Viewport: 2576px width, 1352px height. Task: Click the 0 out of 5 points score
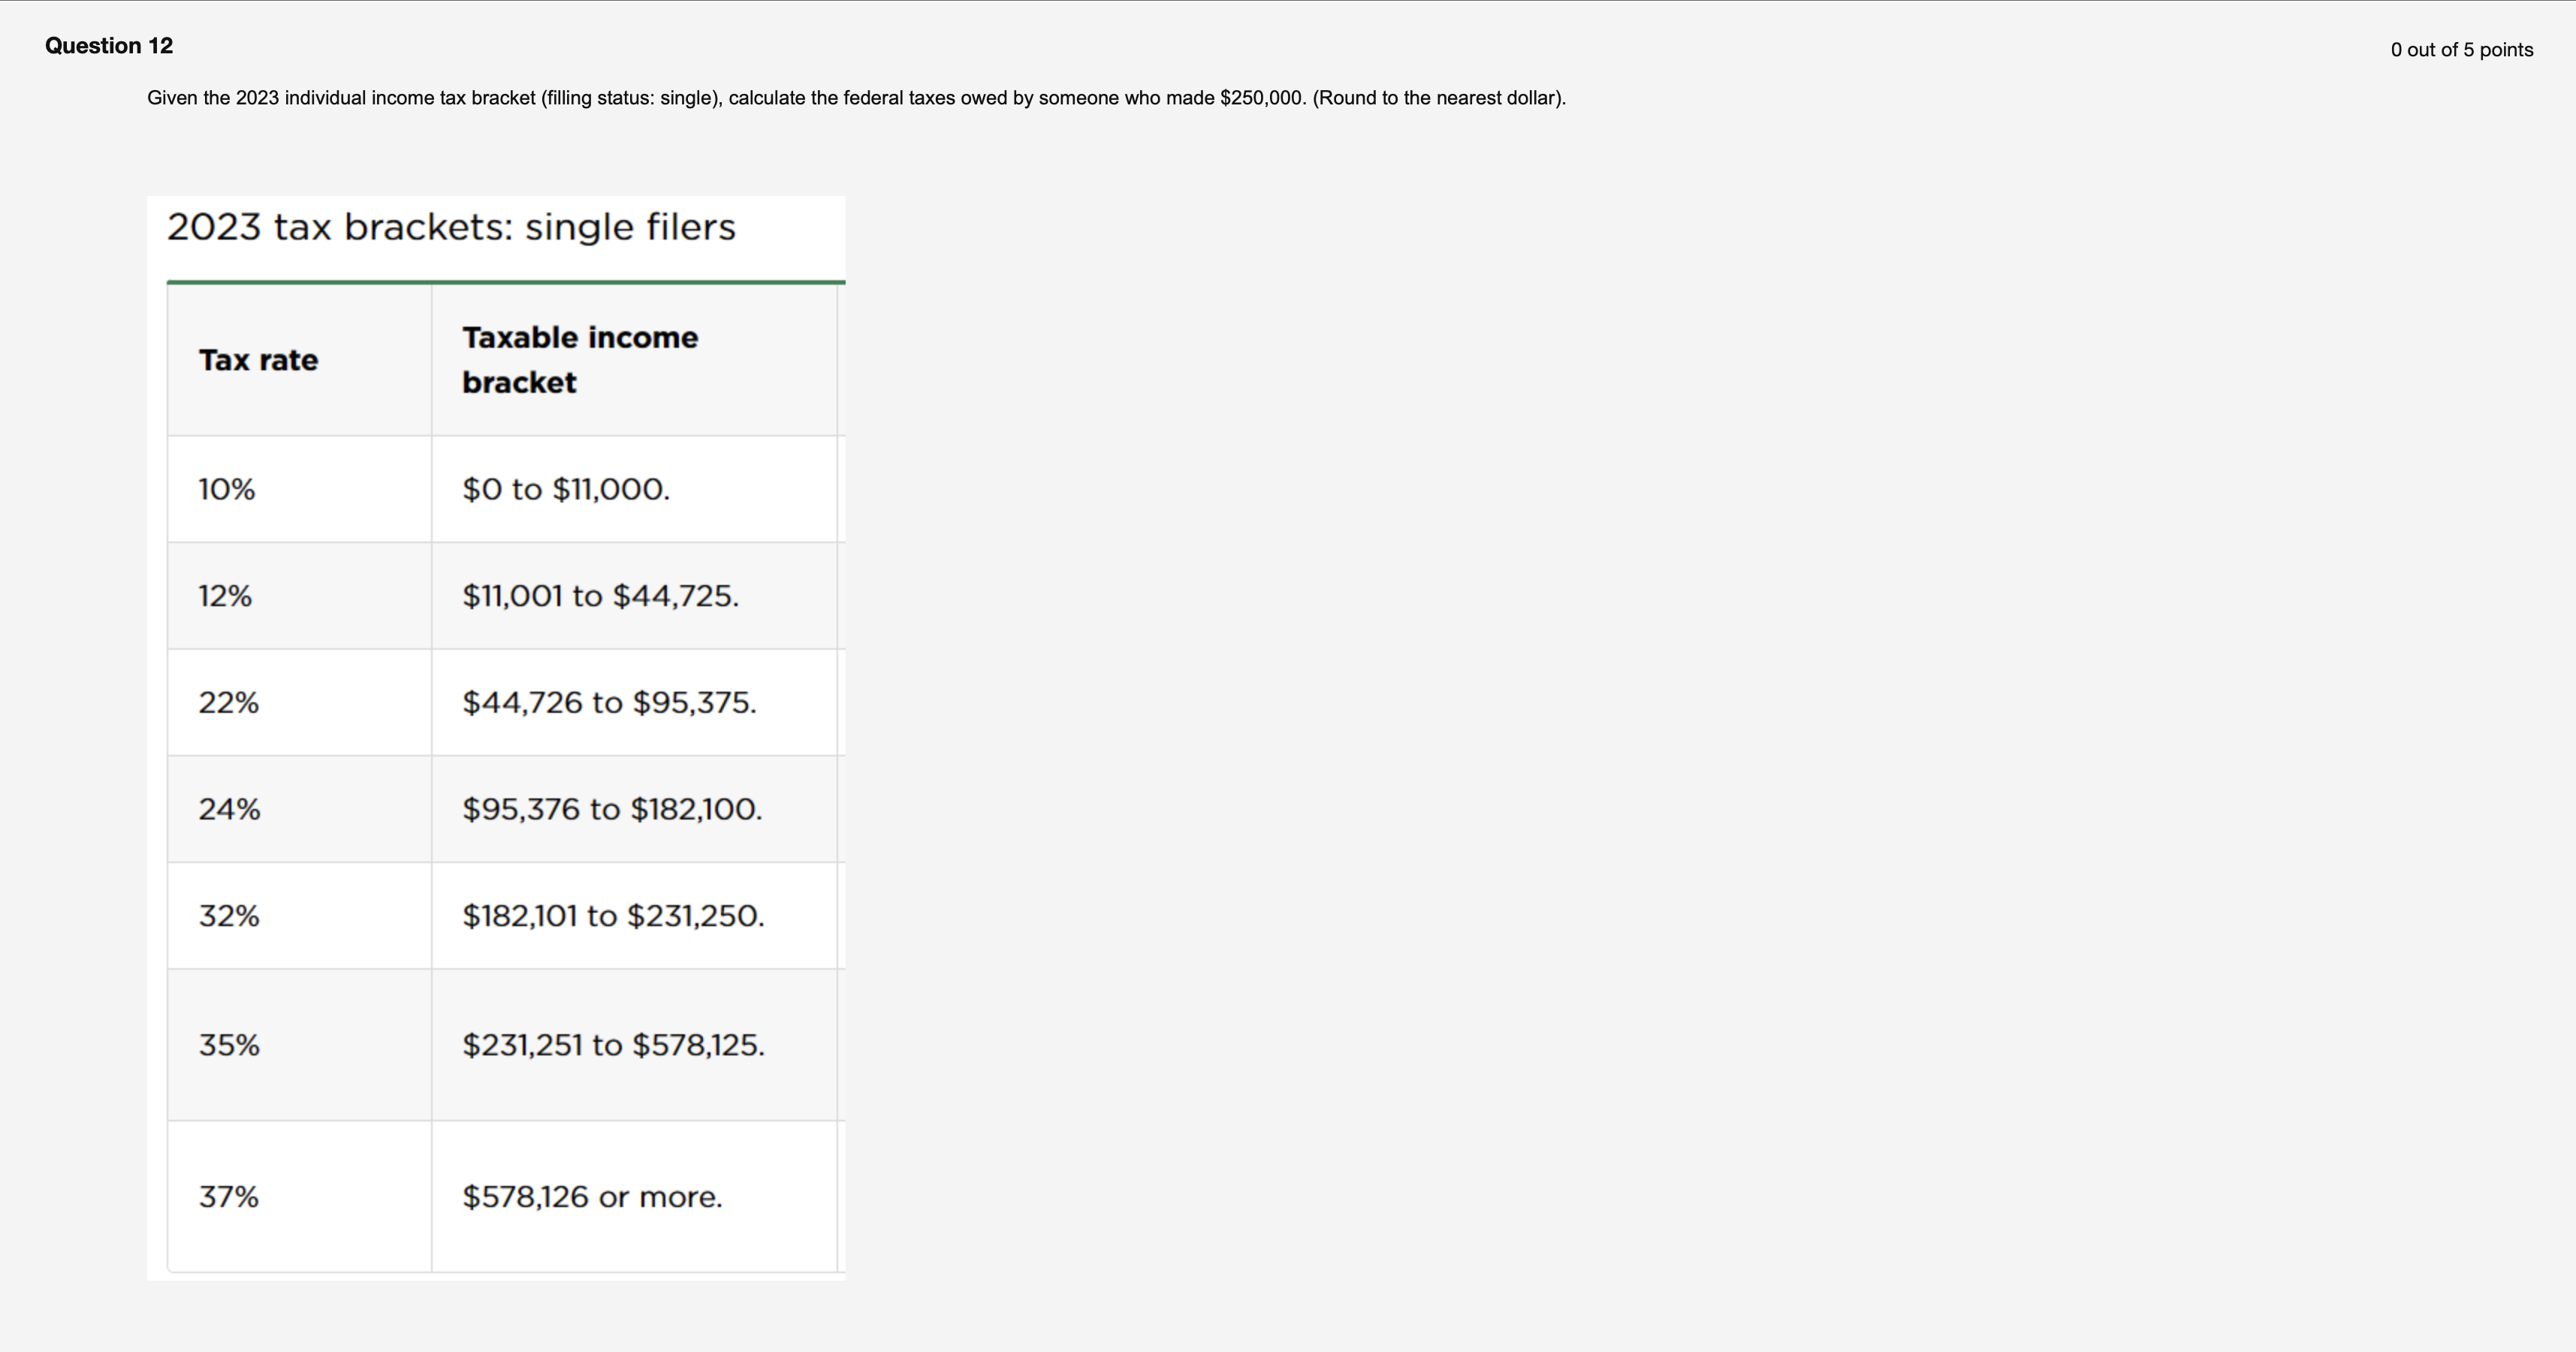point(2461,50)
